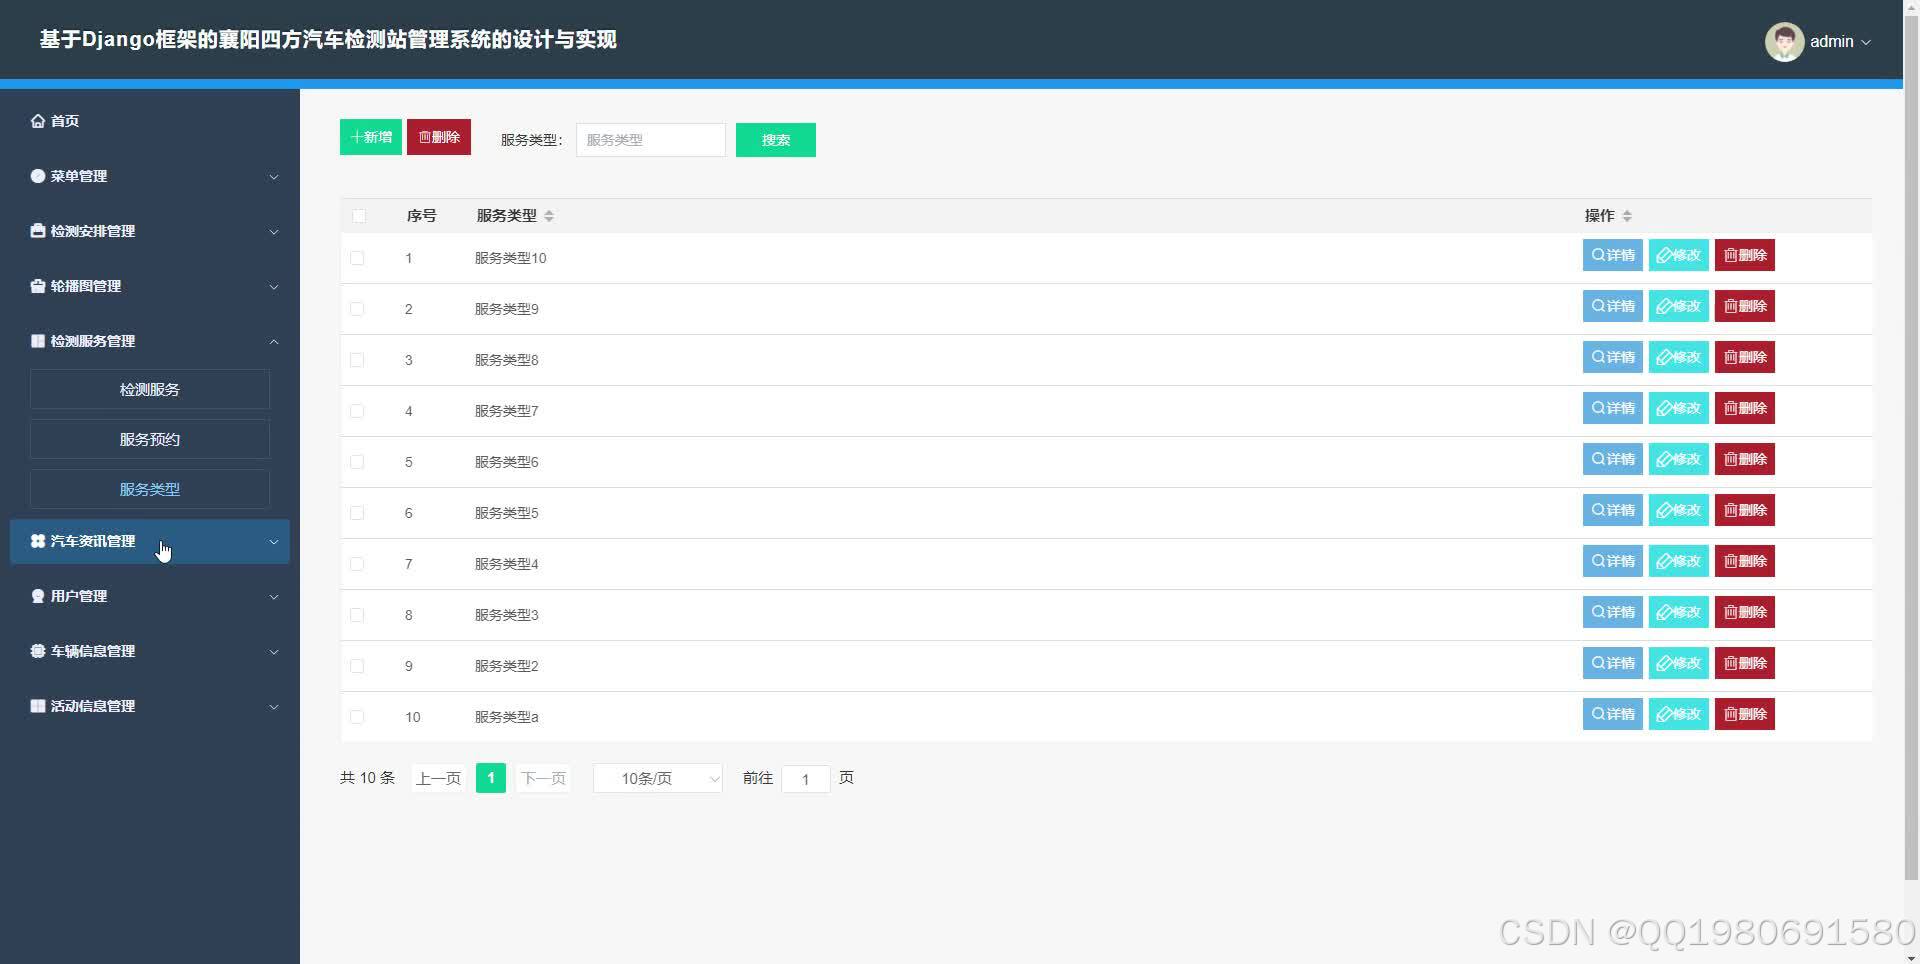Check the box for 服务类型9 row
Viewport: 1920px width, 964px height.
(357, 309)
